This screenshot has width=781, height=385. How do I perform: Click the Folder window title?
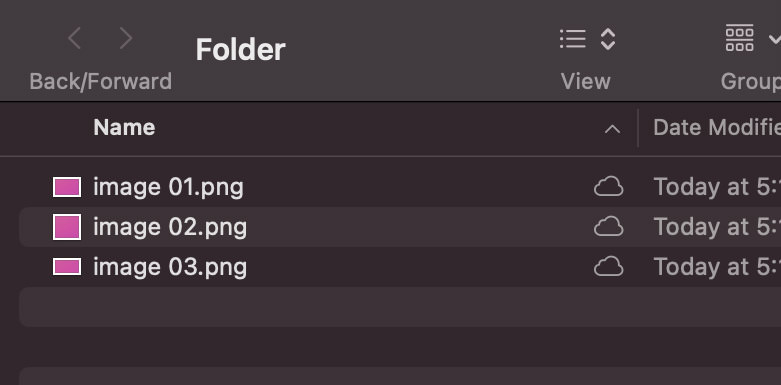[x=241, y=49]
